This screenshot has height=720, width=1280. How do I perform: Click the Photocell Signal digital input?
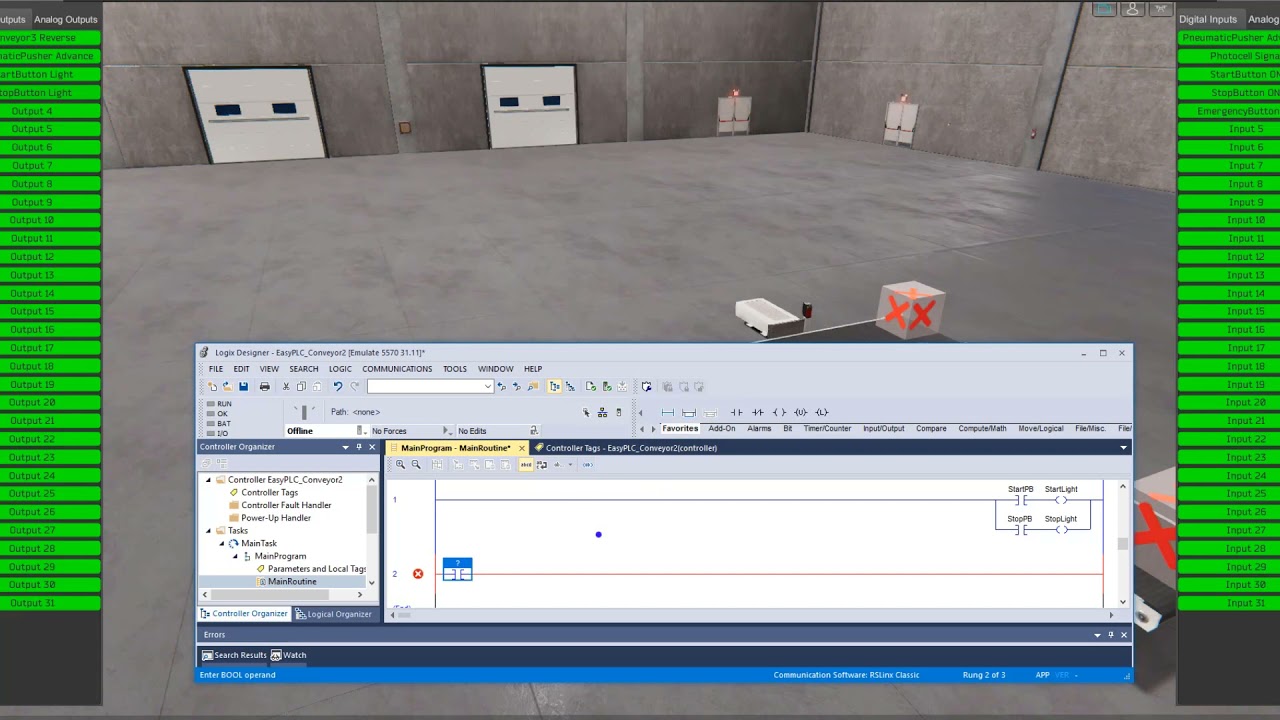(1228, 56)
